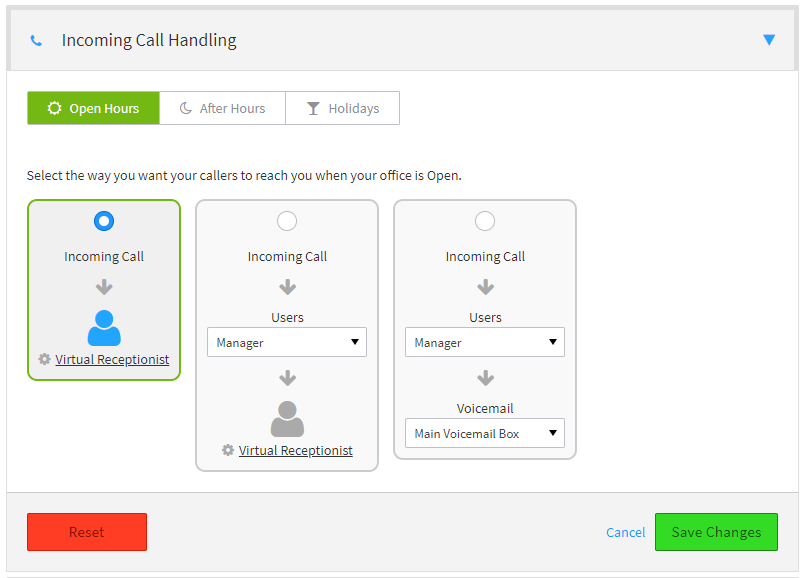The width and height of the screenshot is (805, 578).
Task: Click the Cancel link
Action: click(x=625, y=532)
